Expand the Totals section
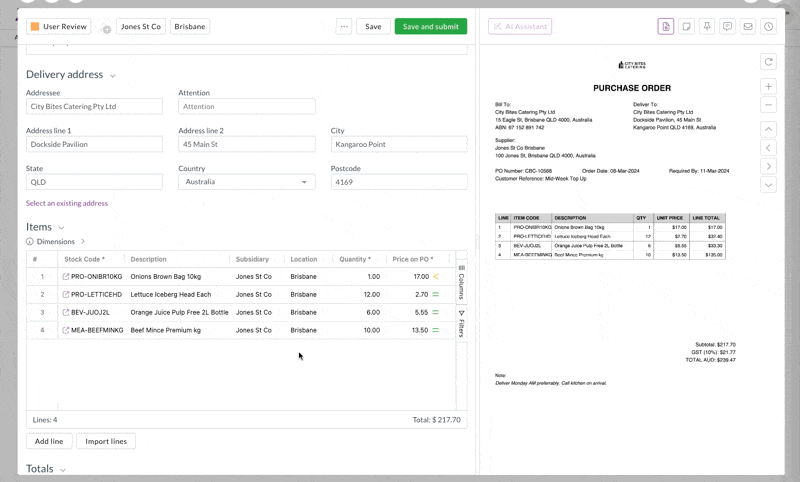This screenshot has width=800, height=482. tap(63, 470)
